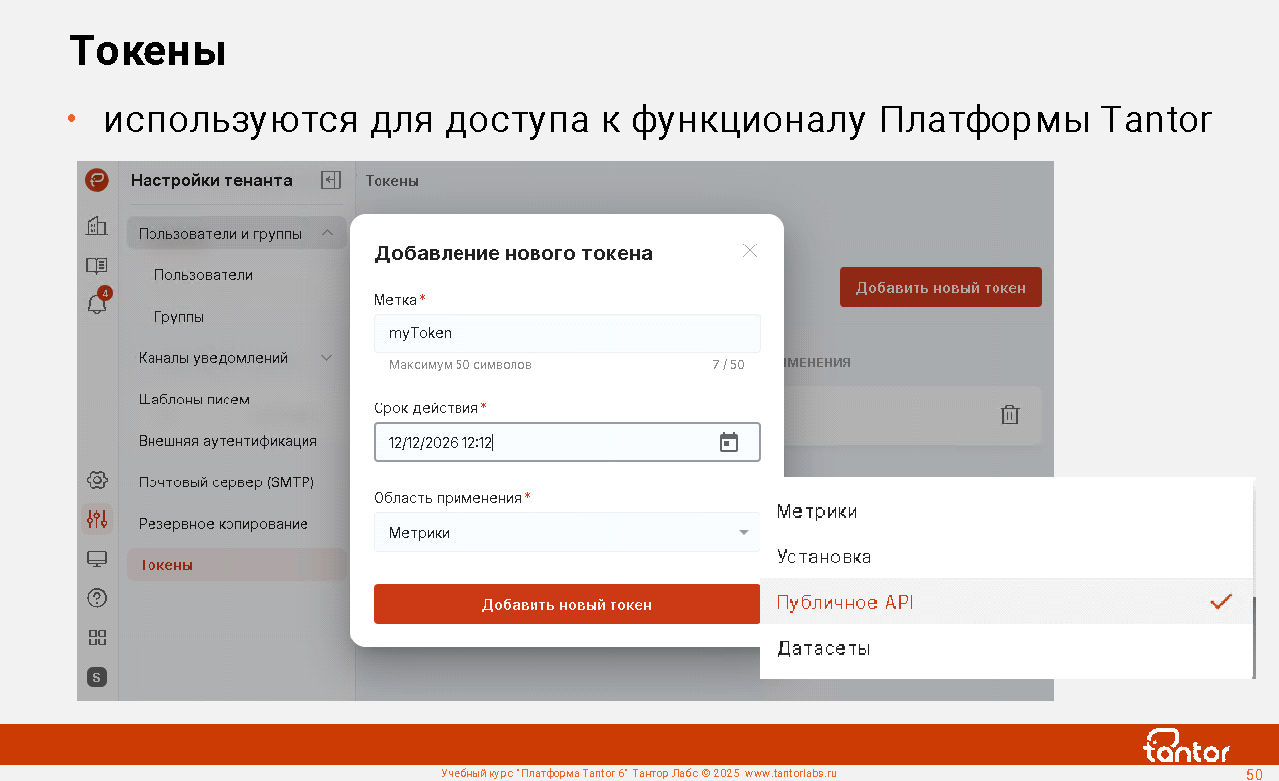The width and height of the screenshot is (1279, 781).
Task: Open the monitor icon in sidebar
Action: (97, 559)
